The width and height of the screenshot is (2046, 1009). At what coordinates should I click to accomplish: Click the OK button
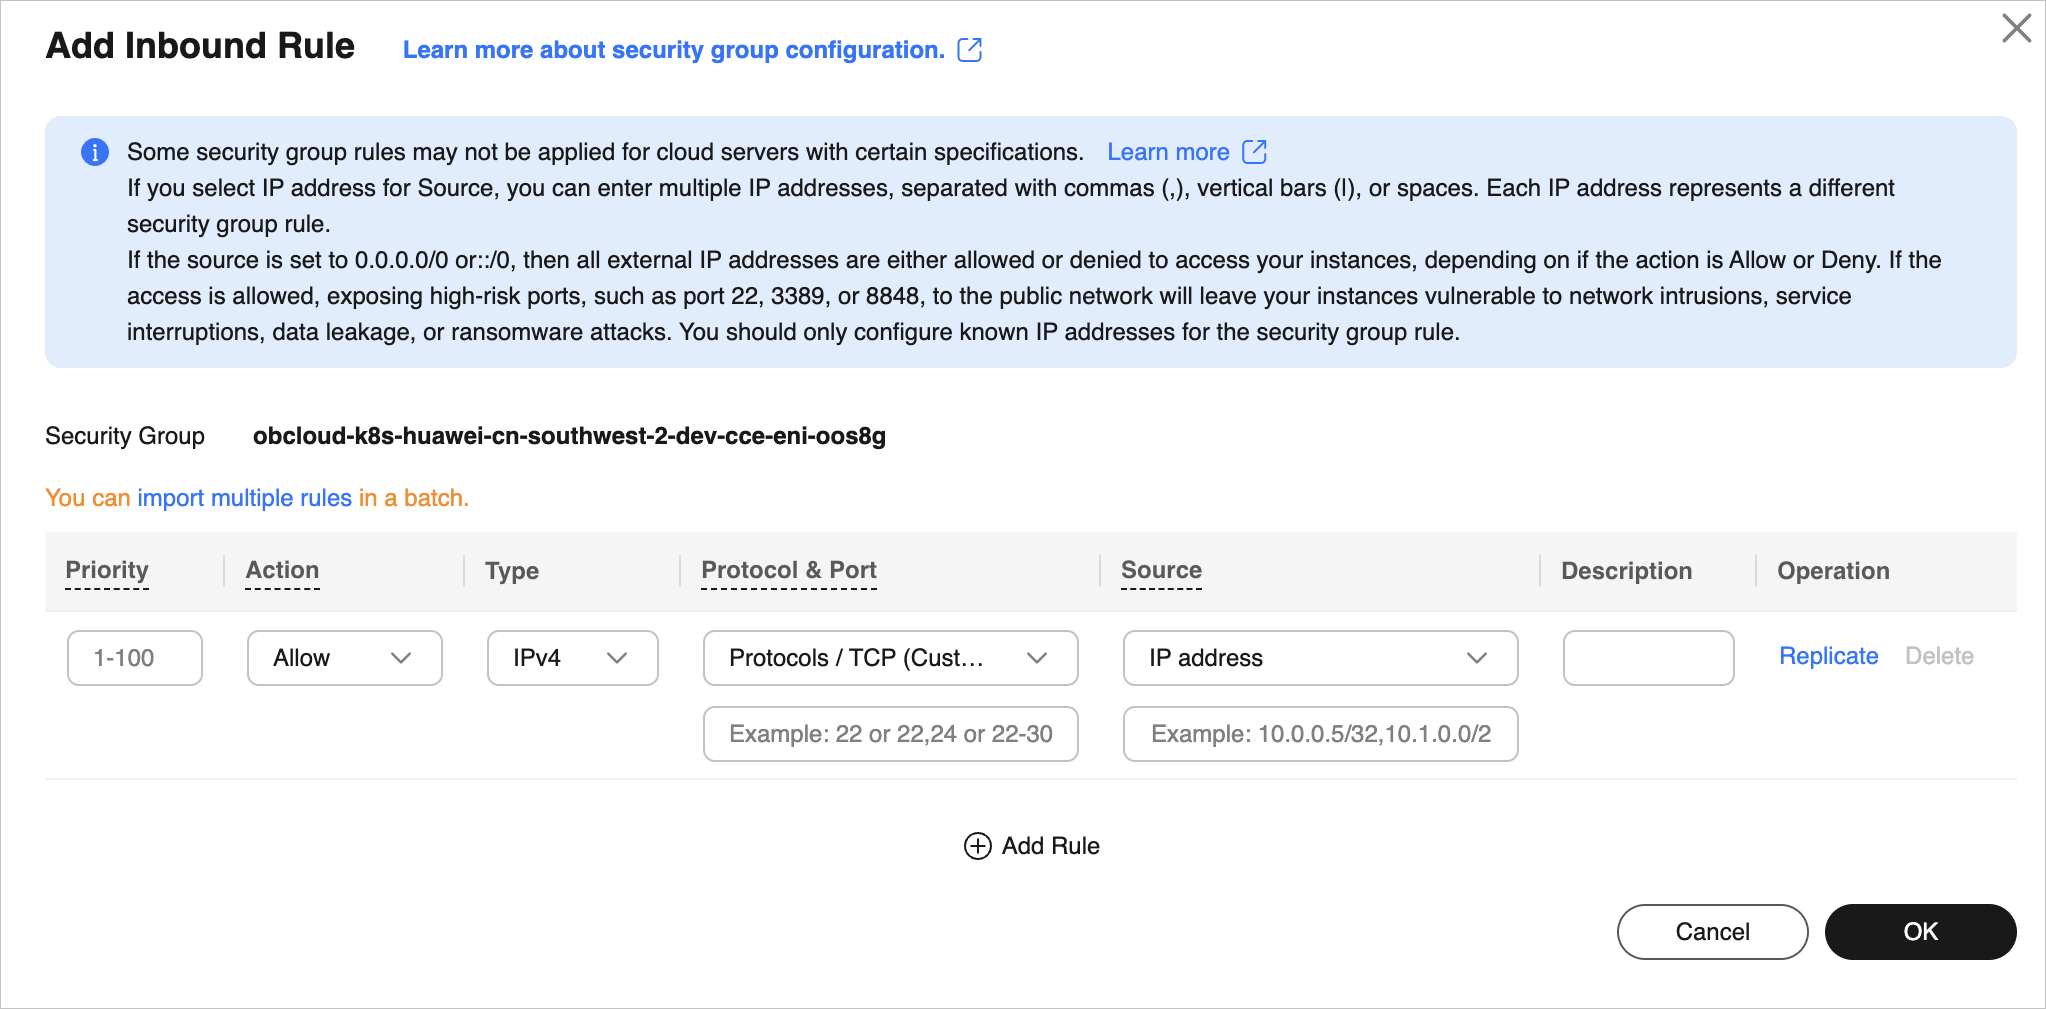click(x=1920, y=931)
